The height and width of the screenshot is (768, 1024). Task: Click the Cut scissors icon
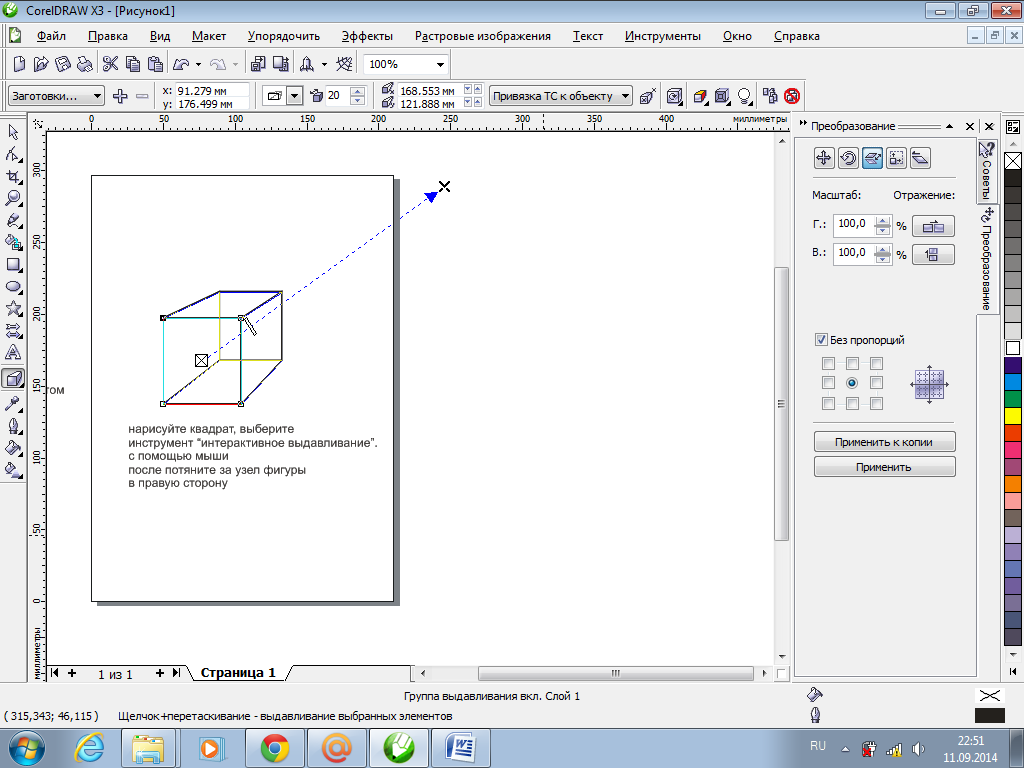110,64
